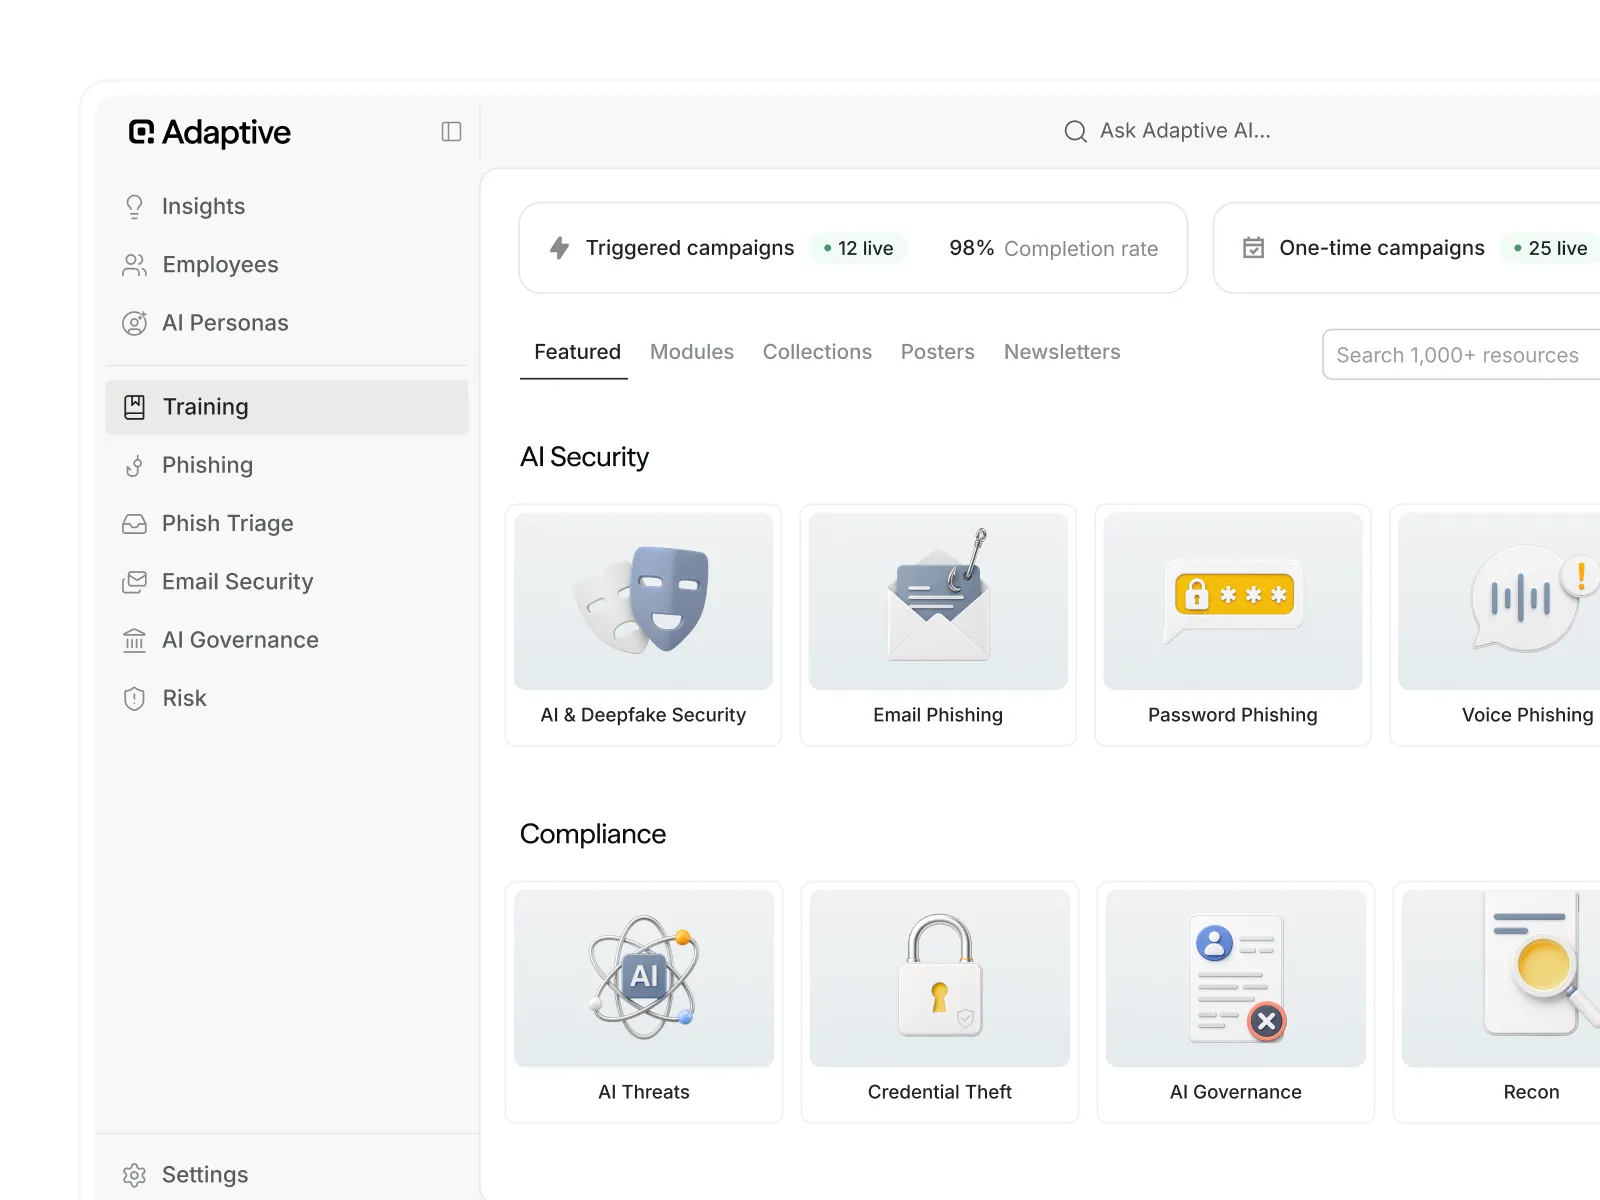Open the Password Phishing lock thumbnail

point(1233,601)
